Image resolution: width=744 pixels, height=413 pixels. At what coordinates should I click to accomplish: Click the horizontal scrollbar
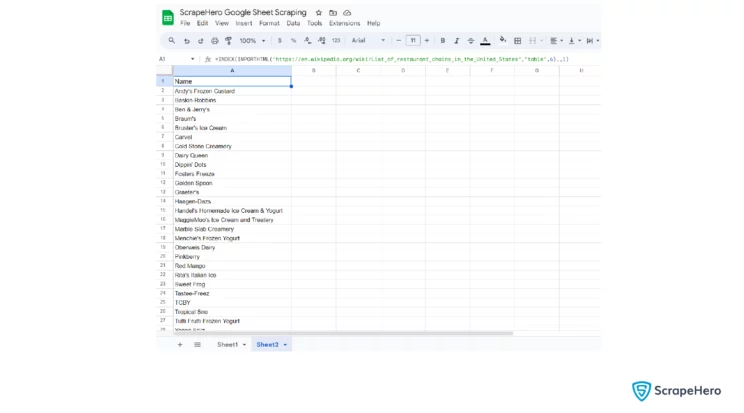click(344, 333)
